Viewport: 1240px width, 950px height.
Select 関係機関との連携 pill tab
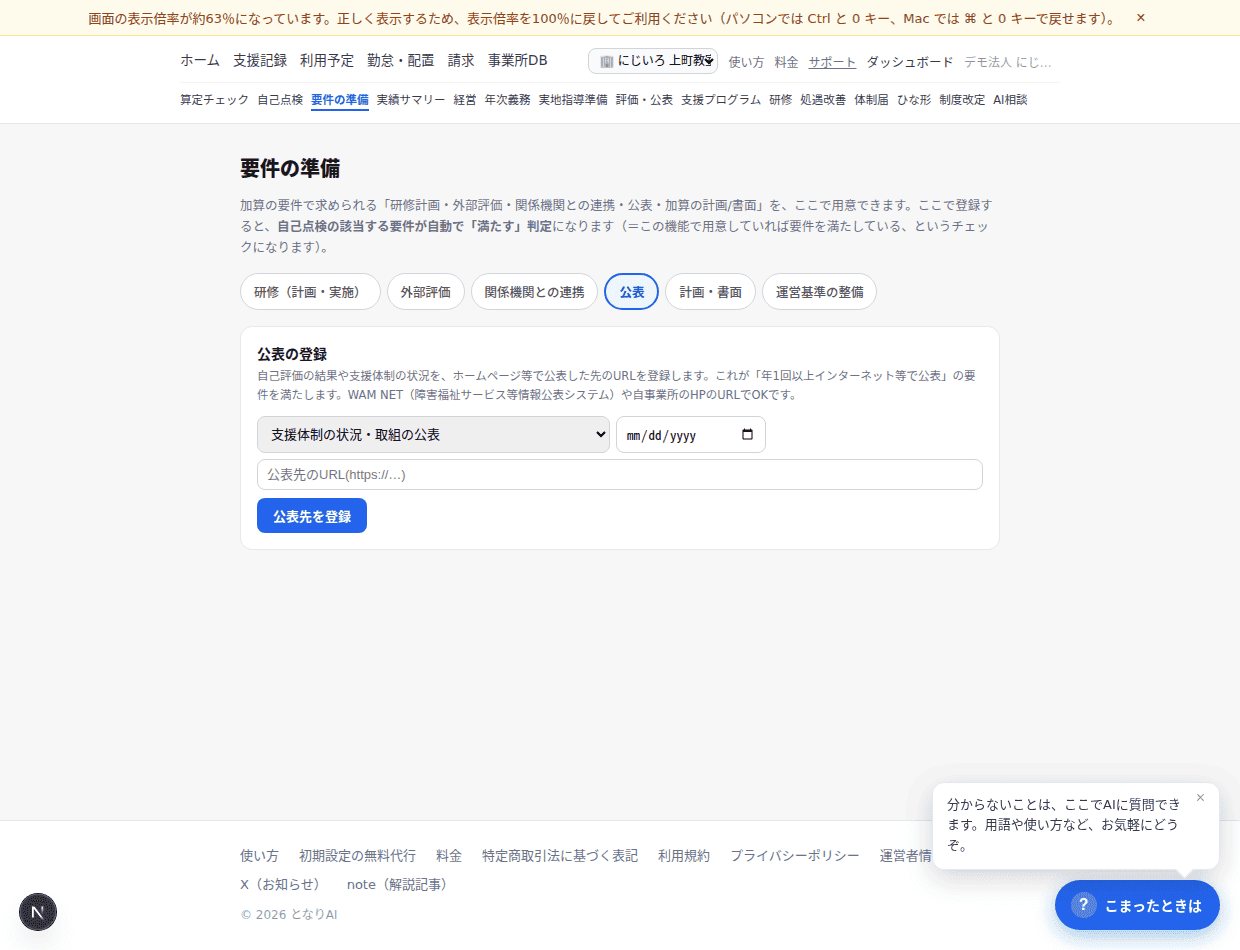(534, 292)
